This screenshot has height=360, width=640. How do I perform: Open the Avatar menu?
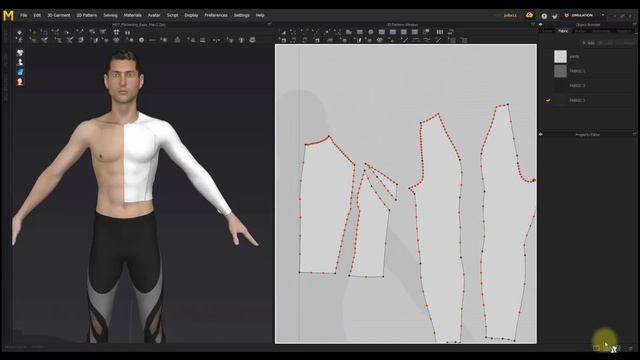[x=154, y=15]
